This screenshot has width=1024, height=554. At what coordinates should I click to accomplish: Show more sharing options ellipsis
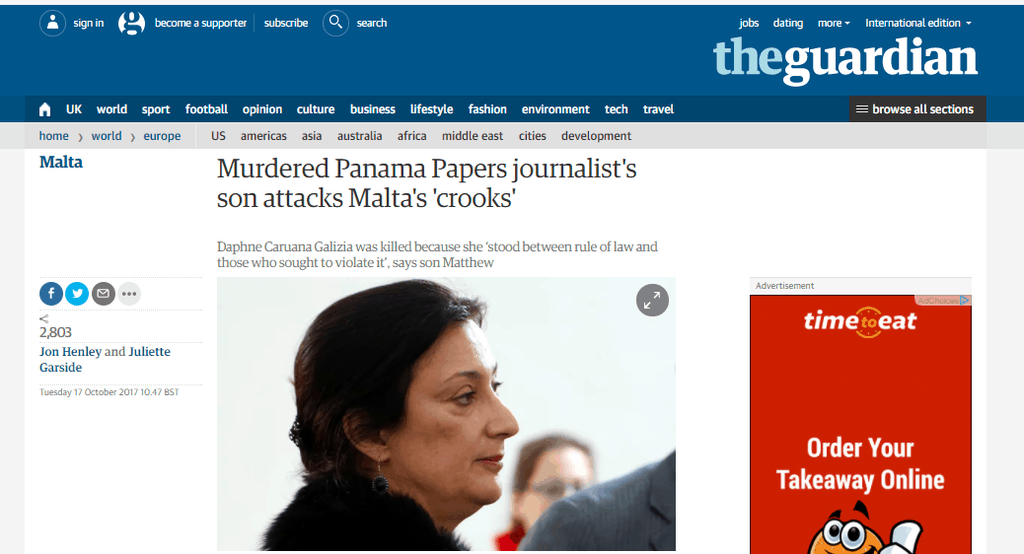[129, 294]
